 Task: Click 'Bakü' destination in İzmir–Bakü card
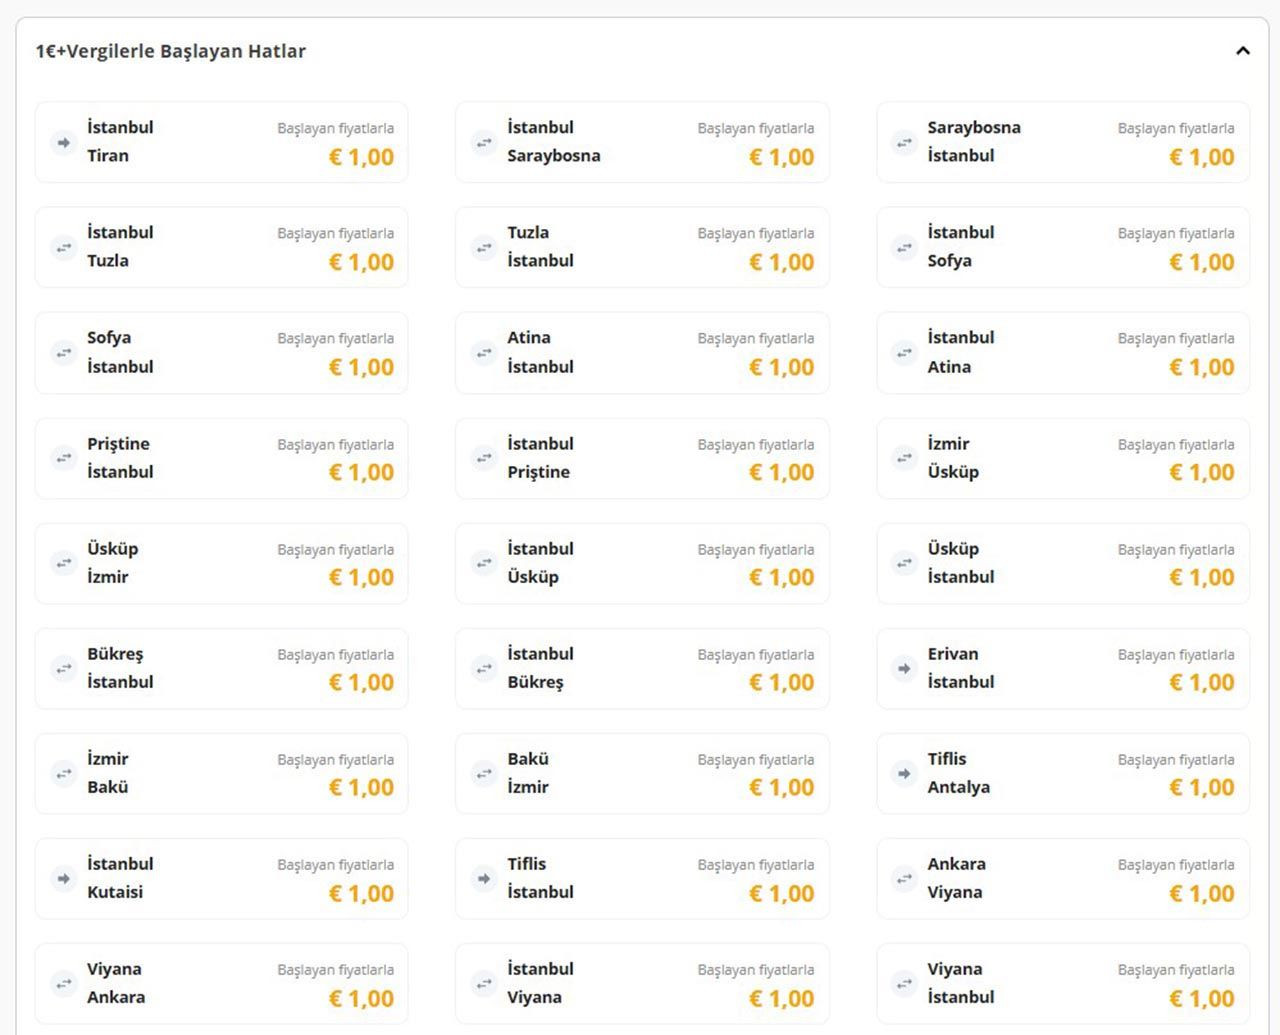point(108,787)
